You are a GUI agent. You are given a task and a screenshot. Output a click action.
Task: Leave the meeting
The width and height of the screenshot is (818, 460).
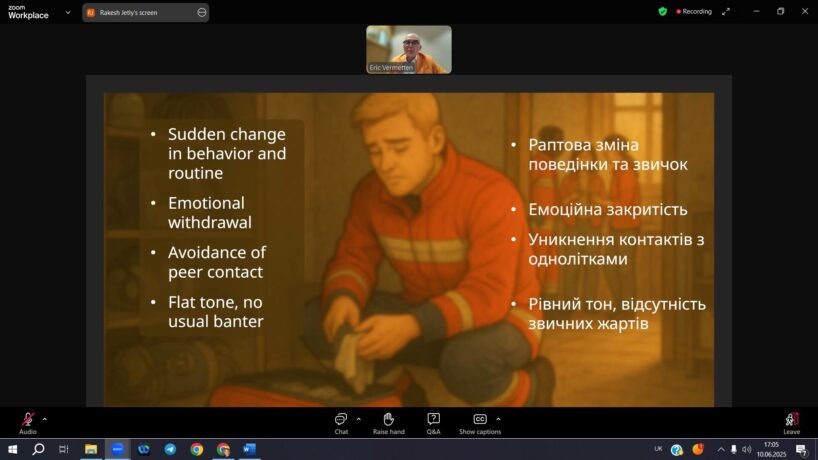click(791, 421)
